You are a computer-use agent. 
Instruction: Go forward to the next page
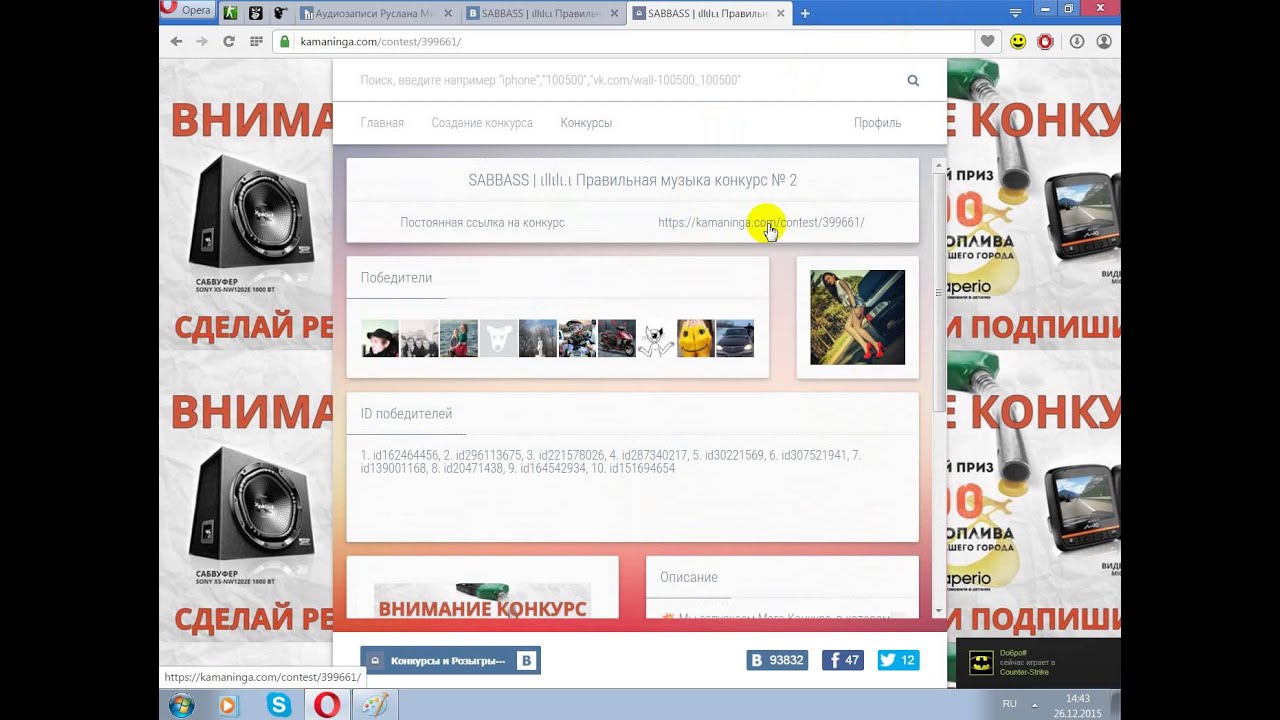(202, 41)
